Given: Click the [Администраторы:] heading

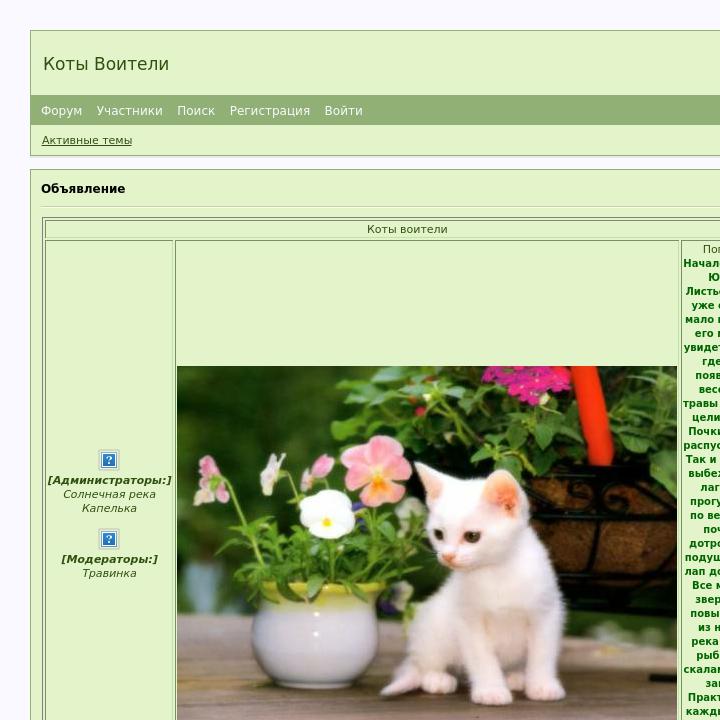Looking at the screenshot, I should pyautogui.click(x=109, y=480).
